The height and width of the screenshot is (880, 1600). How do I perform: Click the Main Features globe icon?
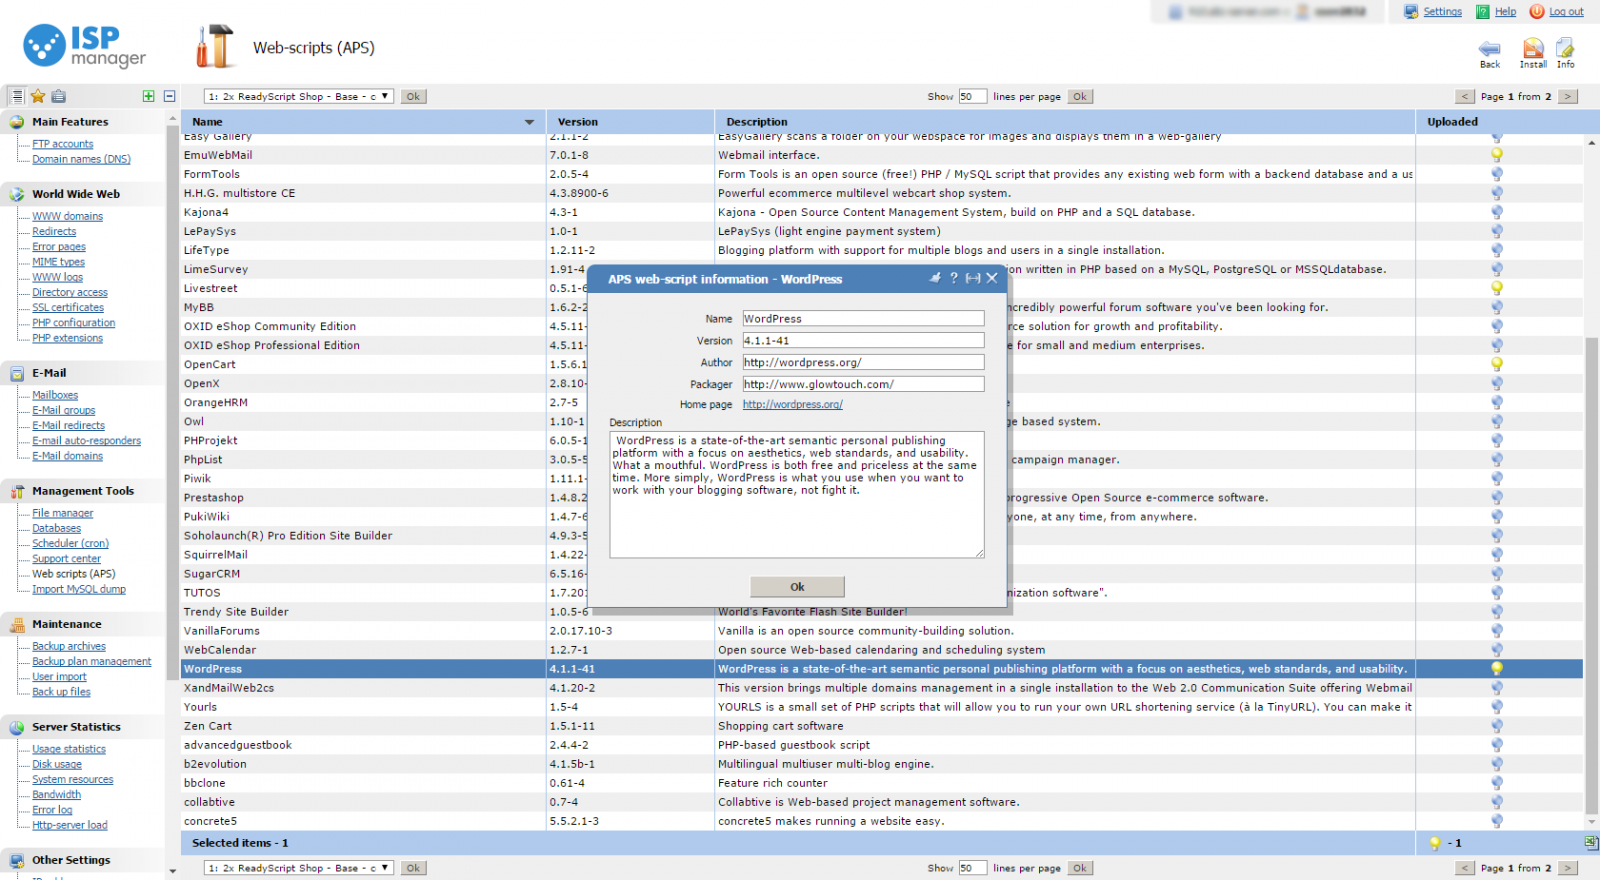(17, 122)
